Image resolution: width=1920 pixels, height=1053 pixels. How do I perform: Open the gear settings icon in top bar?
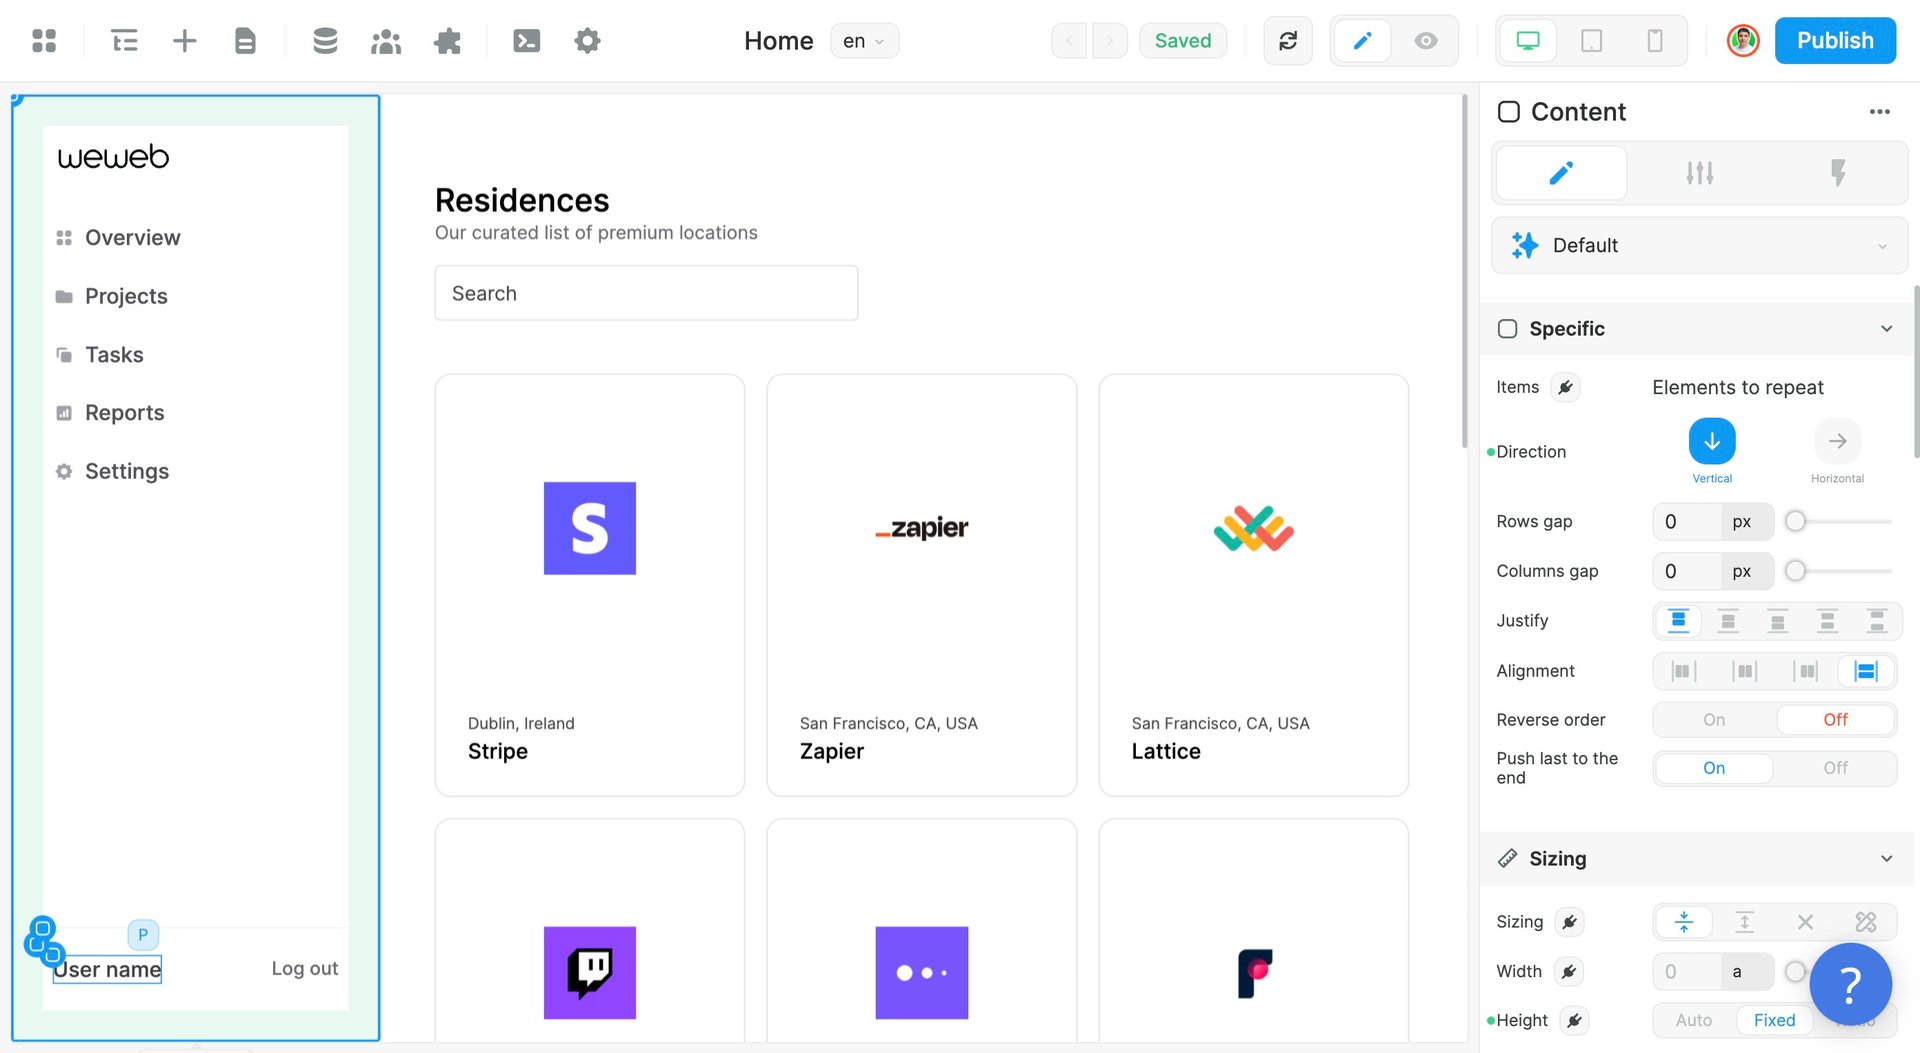(588, 41)
